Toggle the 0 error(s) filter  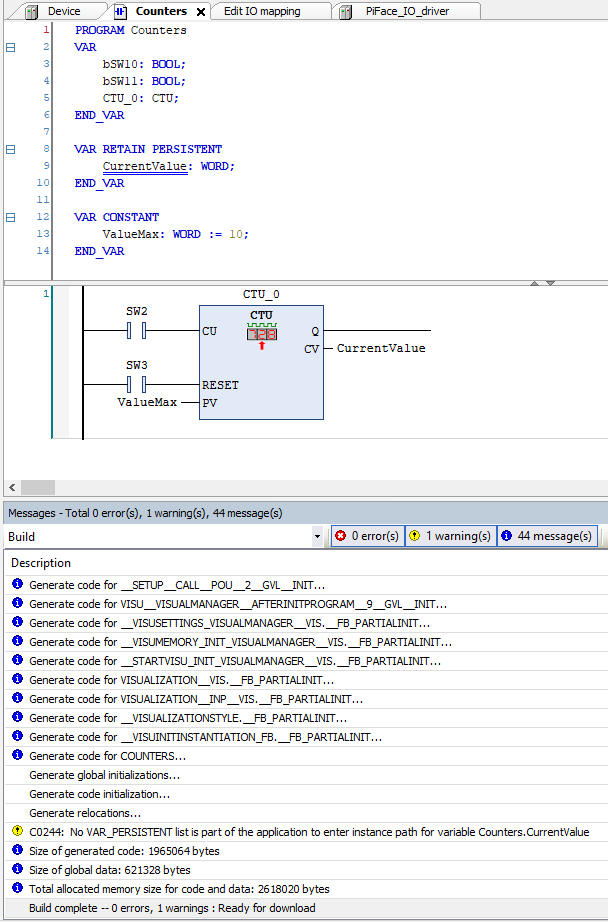point(367,536)
